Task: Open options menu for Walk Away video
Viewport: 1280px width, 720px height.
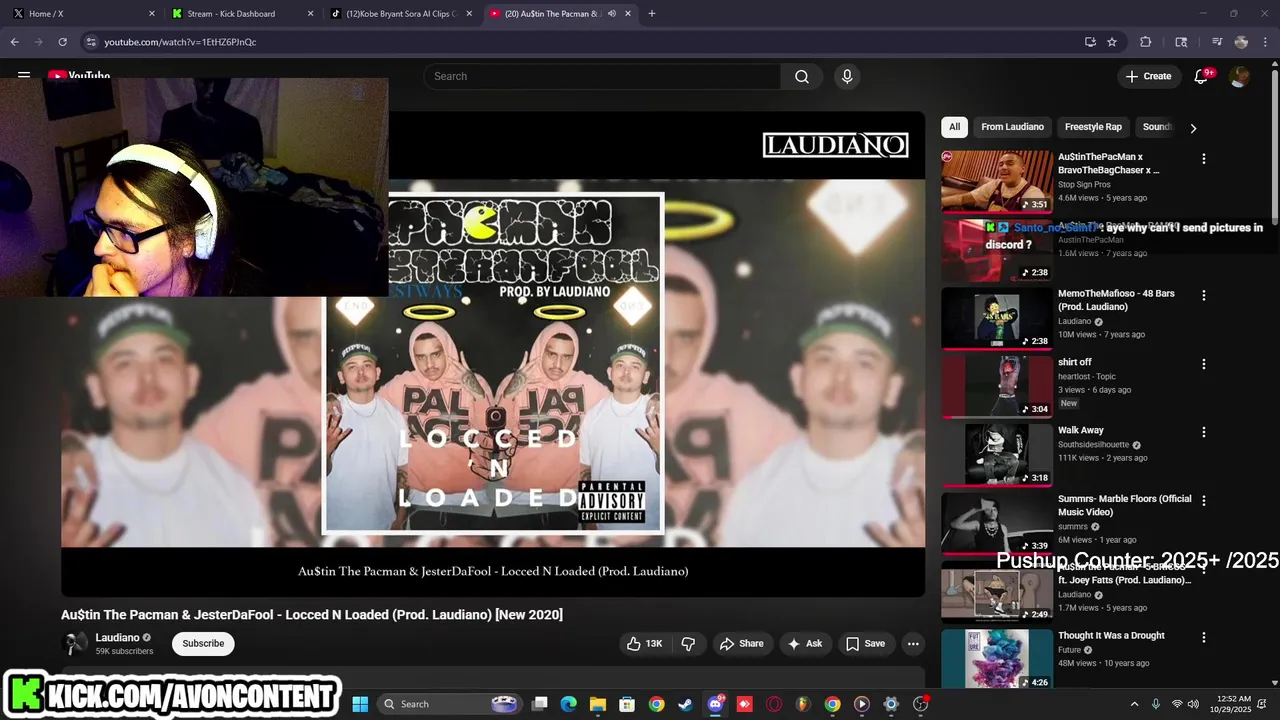Action: pos(1204,432)
